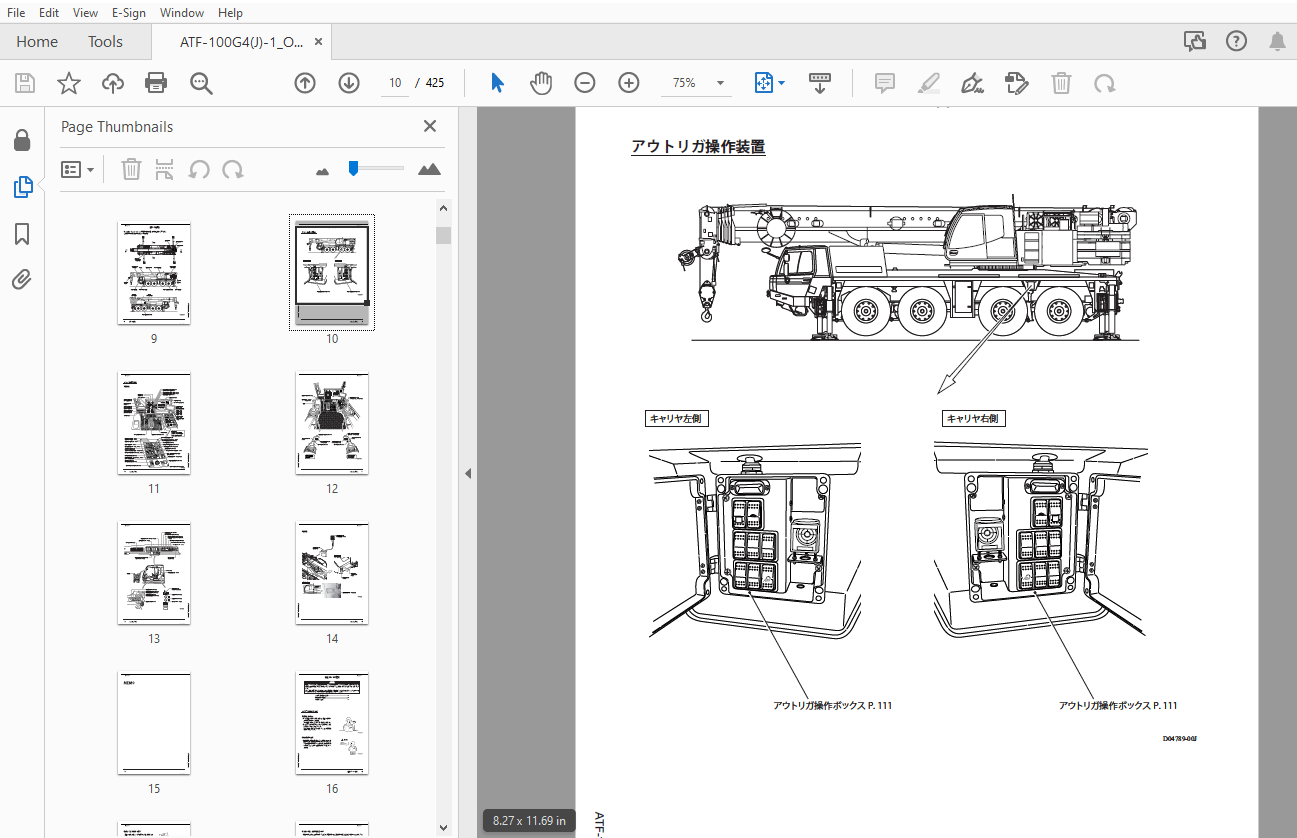Select the page 10 thumbnail
Image resolution: width=1297 pixels, height=838 pixels.
click(332, 273)
